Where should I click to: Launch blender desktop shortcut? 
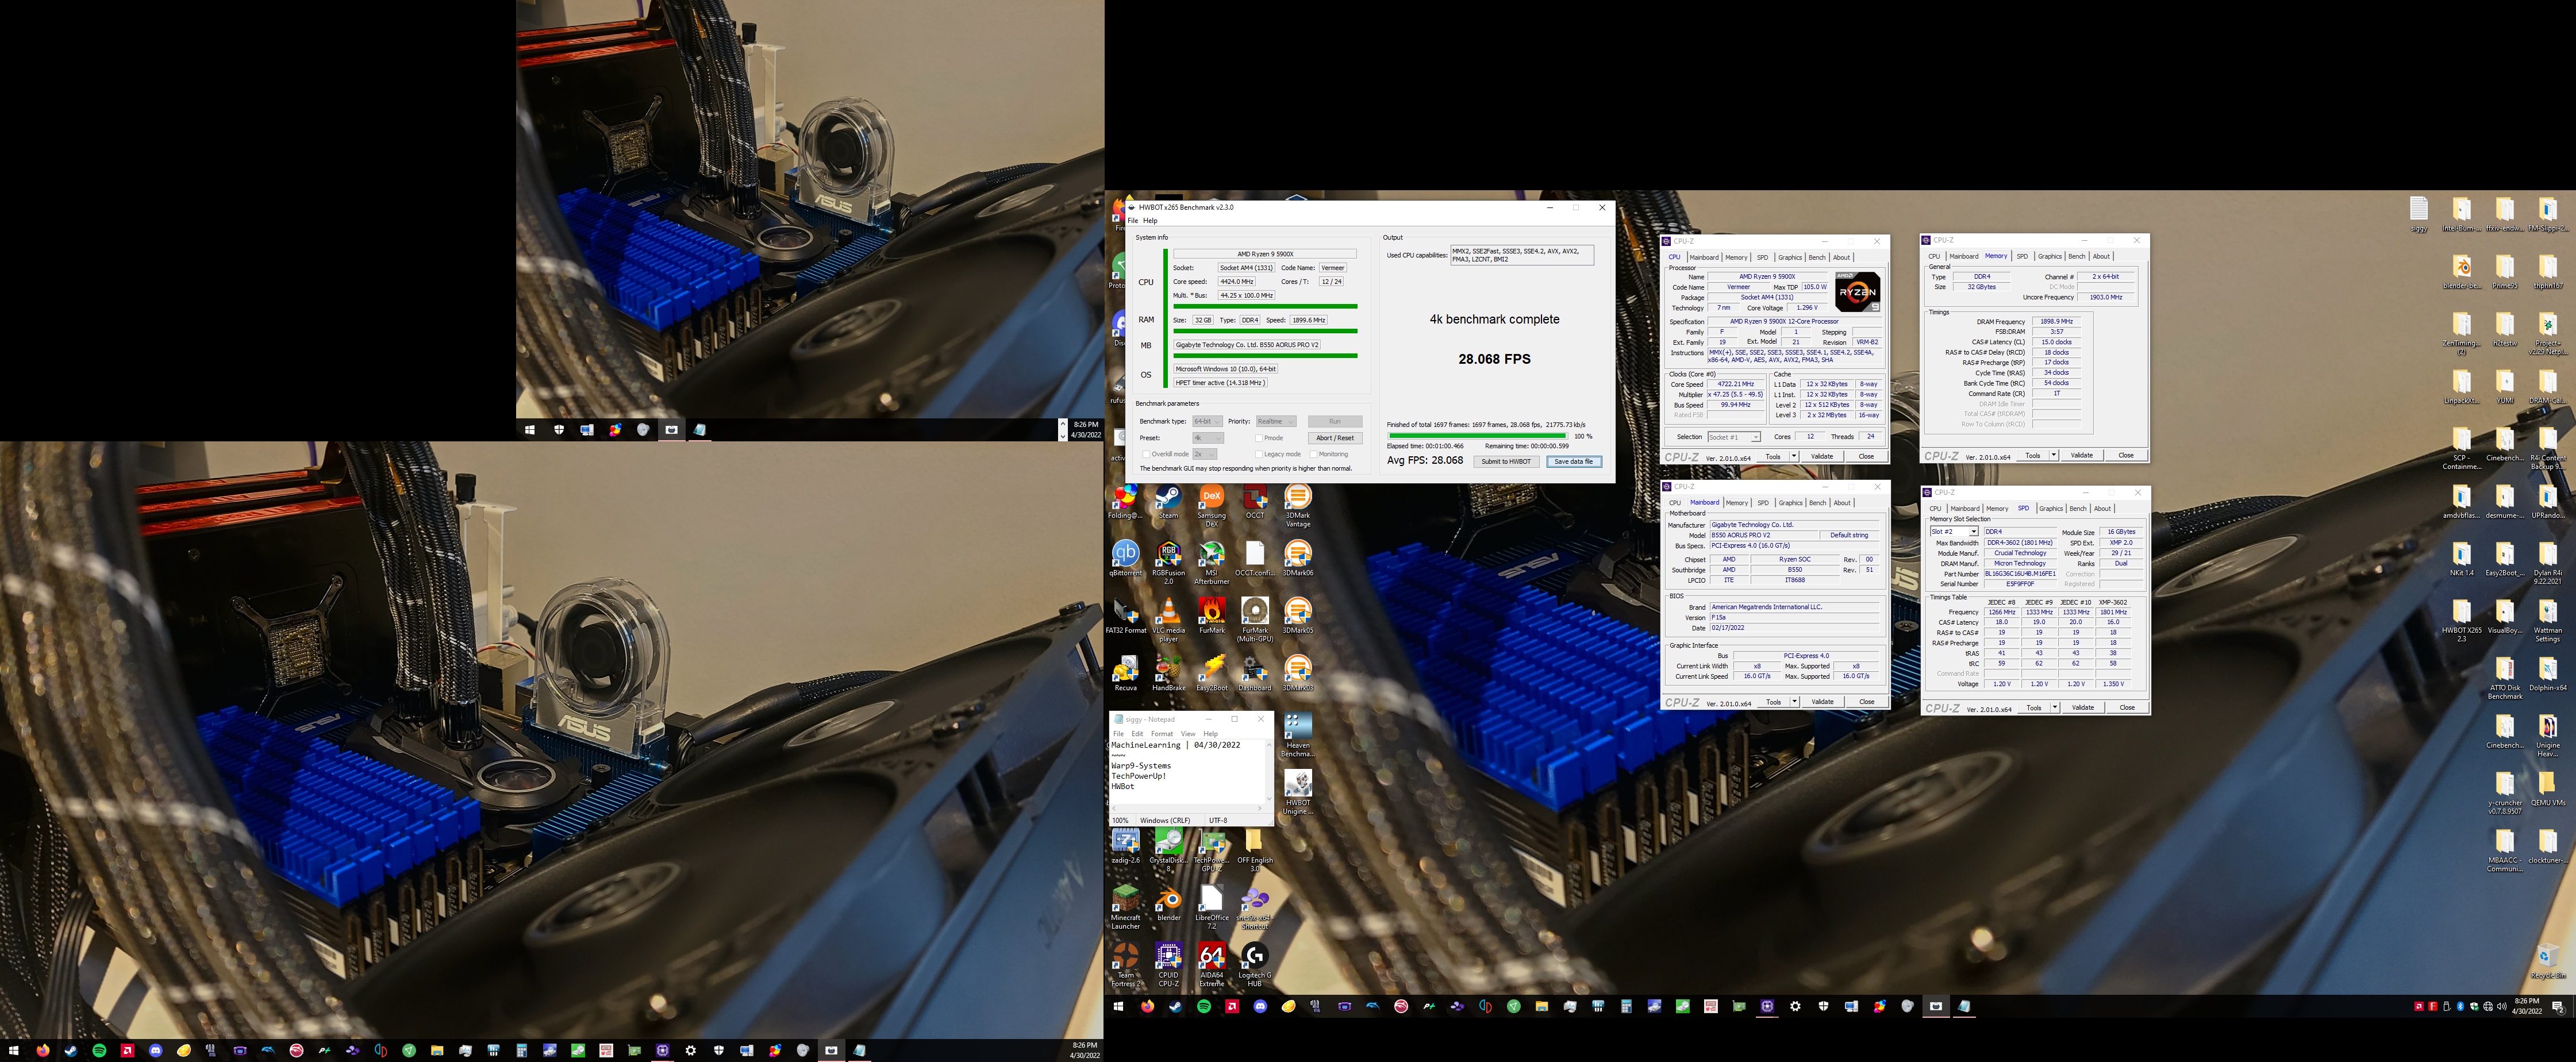click(1168, 904)
